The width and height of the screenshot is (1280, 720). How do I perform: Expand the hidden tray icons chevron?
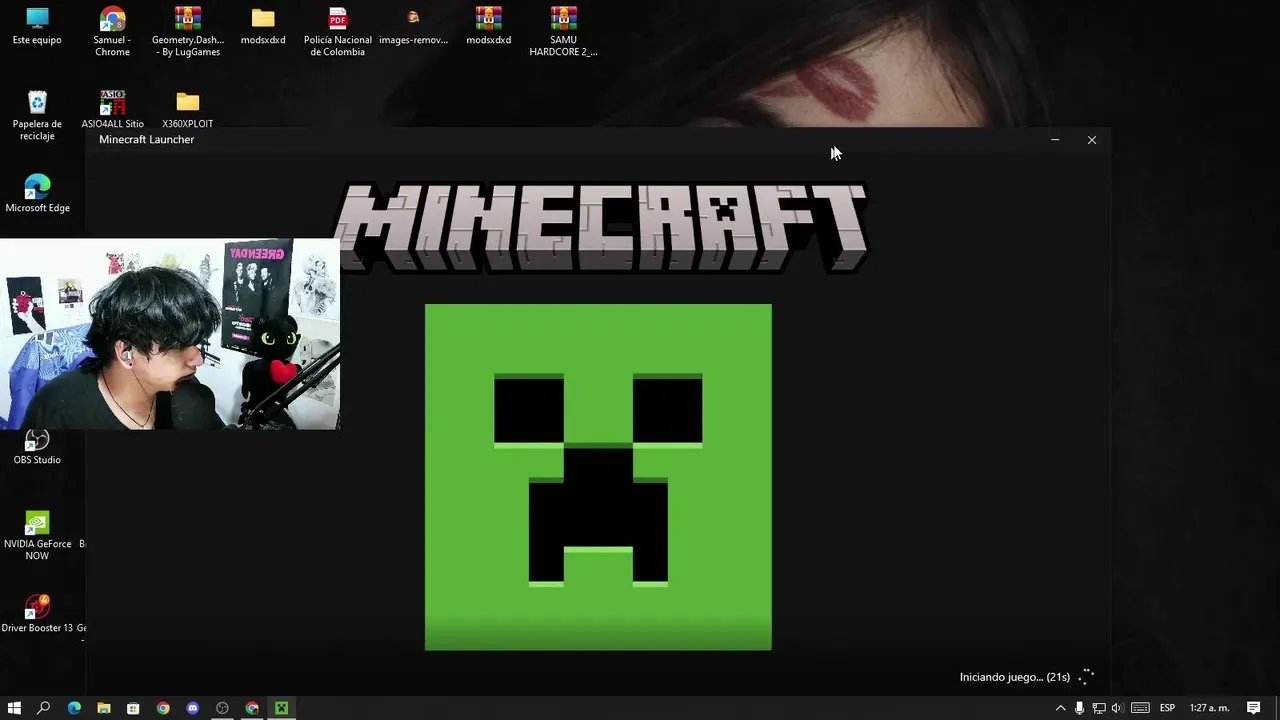pyautogui.click(x=1060, y=708)
